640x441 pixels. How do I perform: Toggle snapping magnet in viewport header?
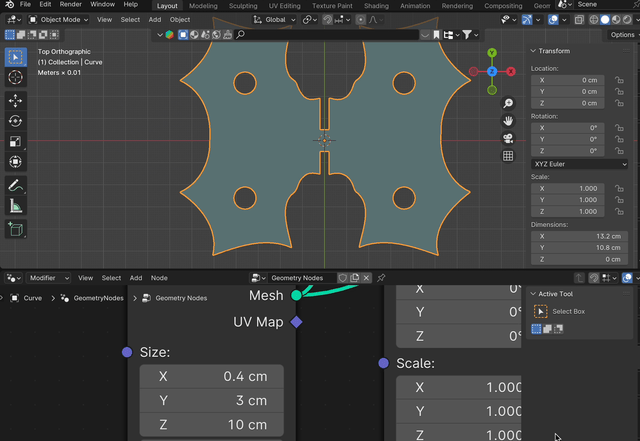(327, 20)
